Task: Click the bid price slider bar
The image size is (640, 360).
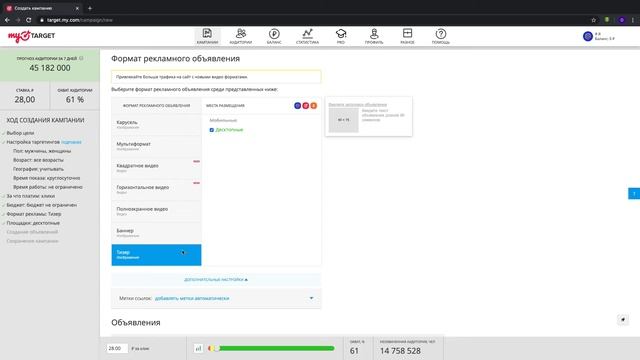Action: click(x=271, y=348)
